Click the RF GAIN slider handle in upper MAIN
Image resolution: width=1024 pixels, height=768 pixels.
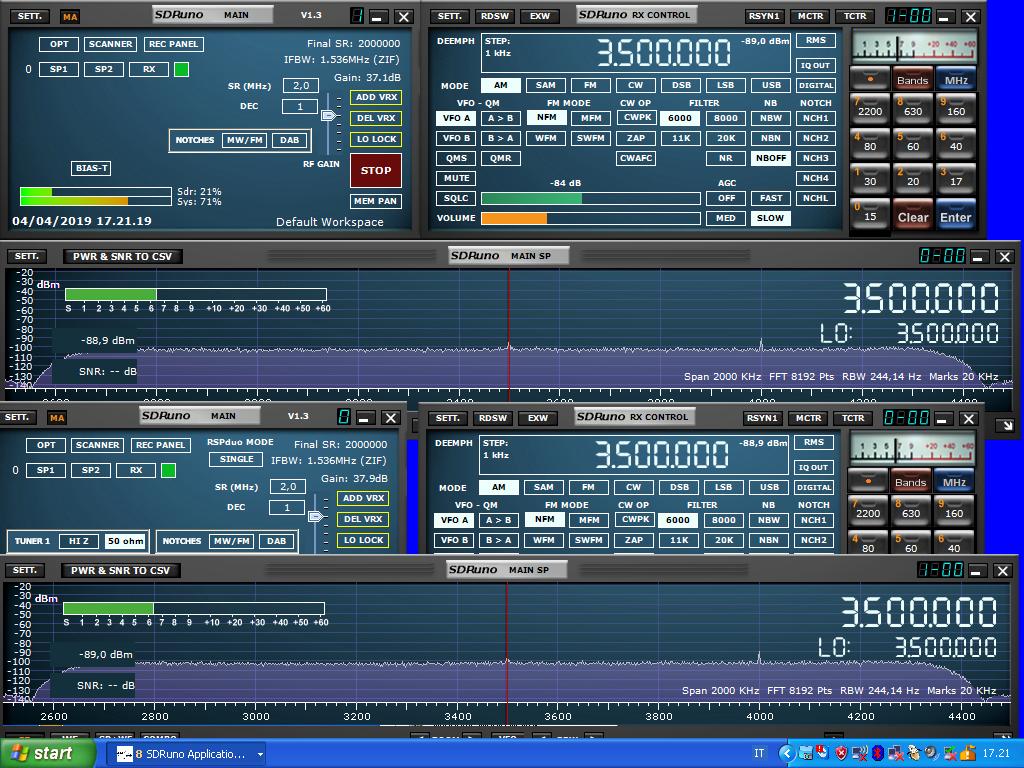click(328, 116)
